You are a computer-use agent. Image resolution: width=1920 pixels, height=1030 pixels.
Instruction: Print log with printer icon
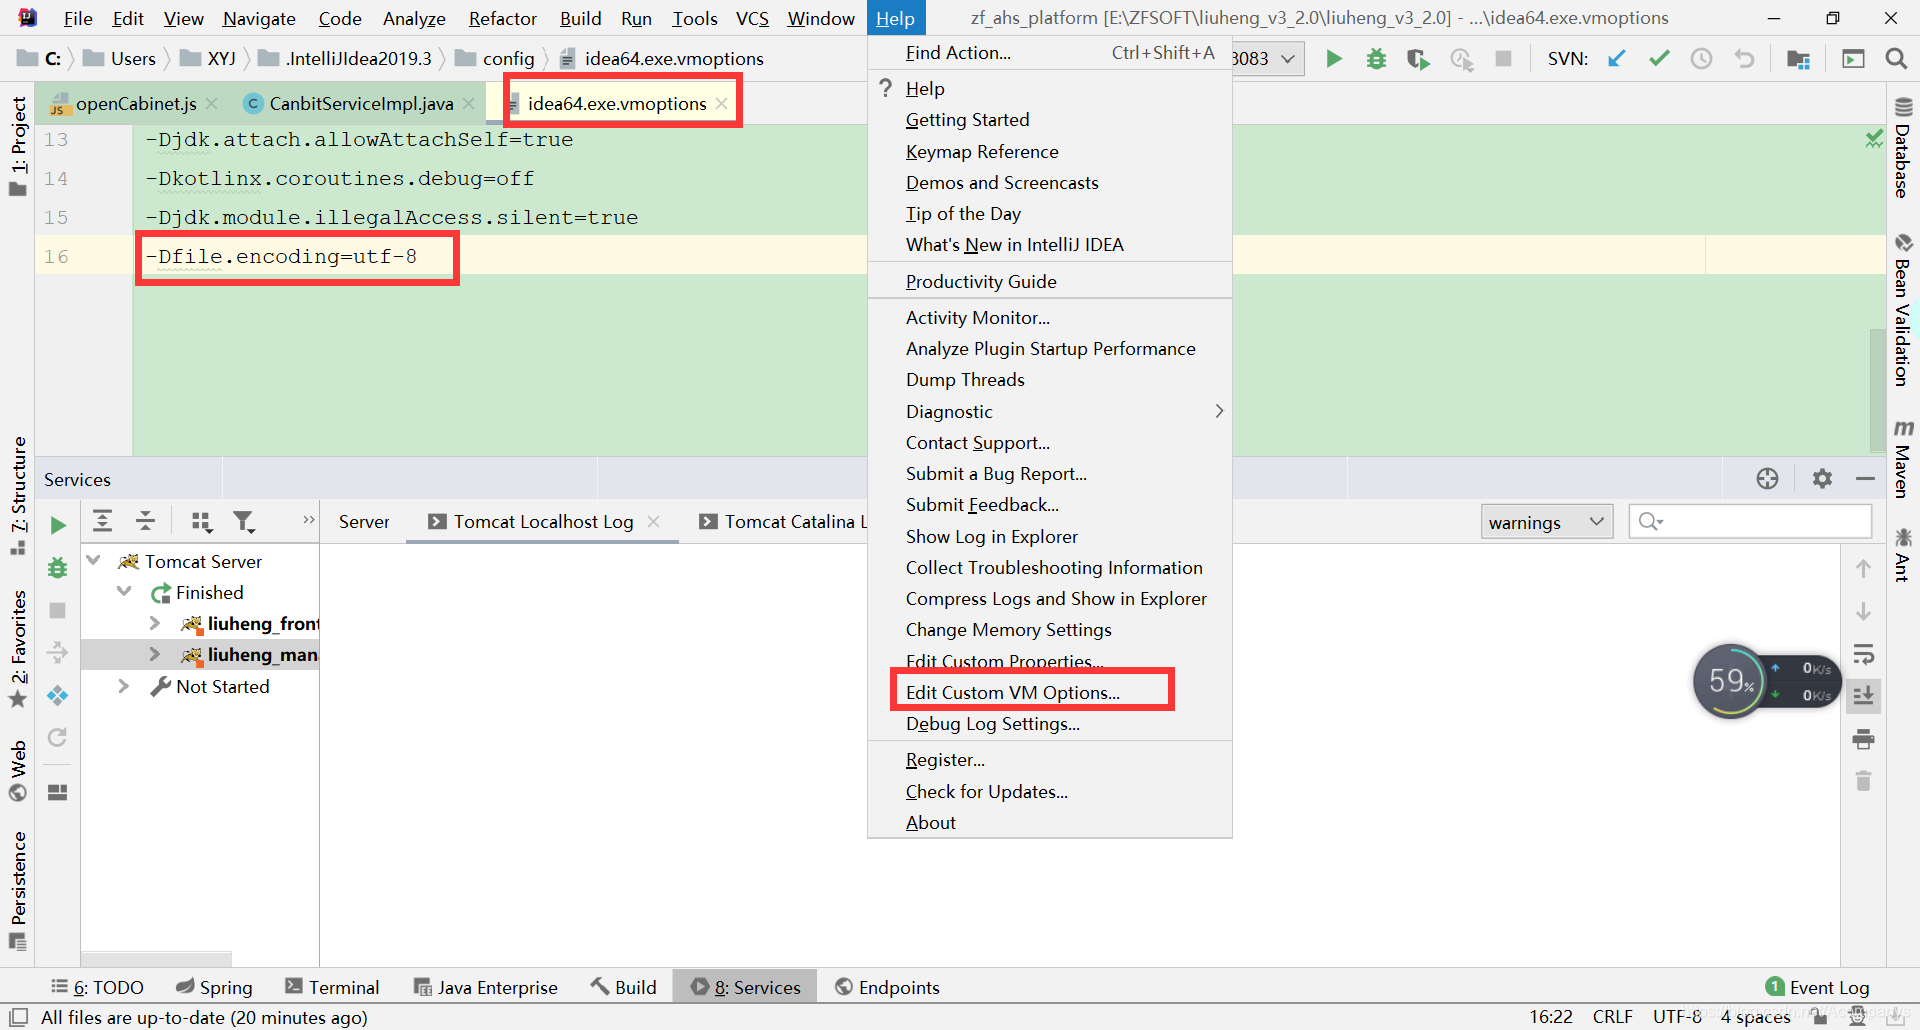pyautogui.click(x=1863, y=739)
